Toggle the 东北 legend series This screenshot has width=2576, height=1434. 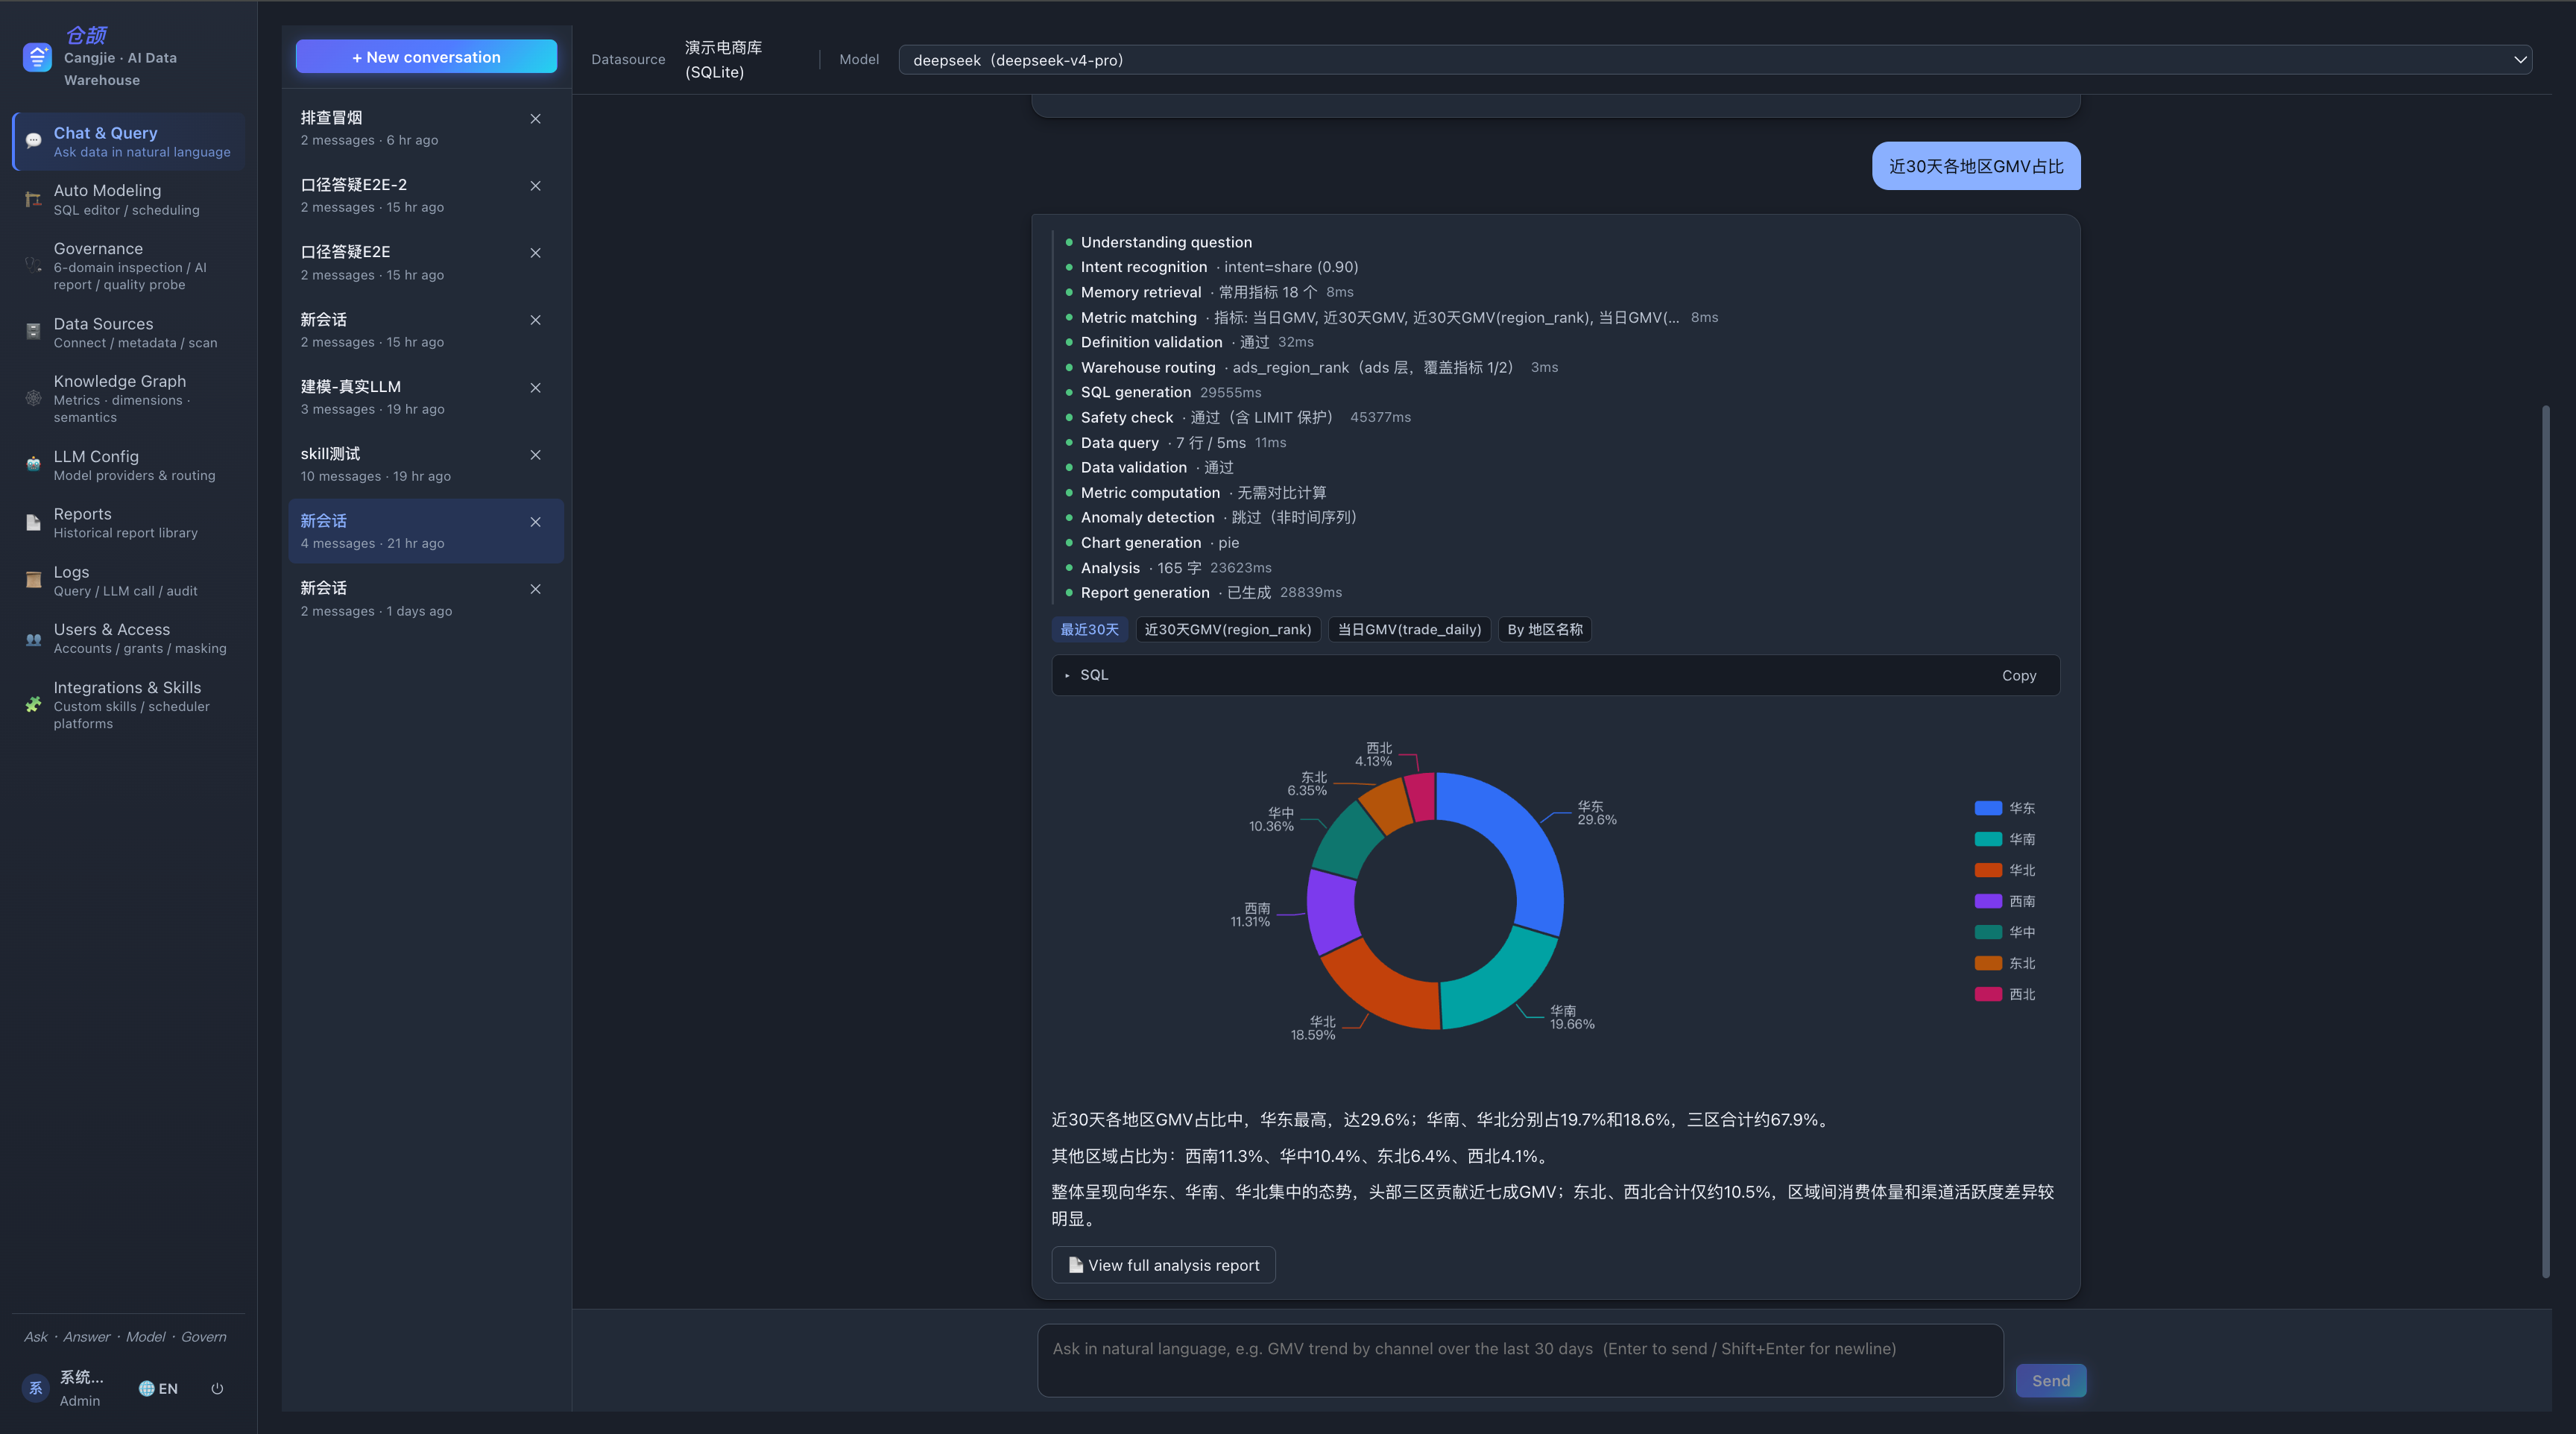tap(2004, 963)
